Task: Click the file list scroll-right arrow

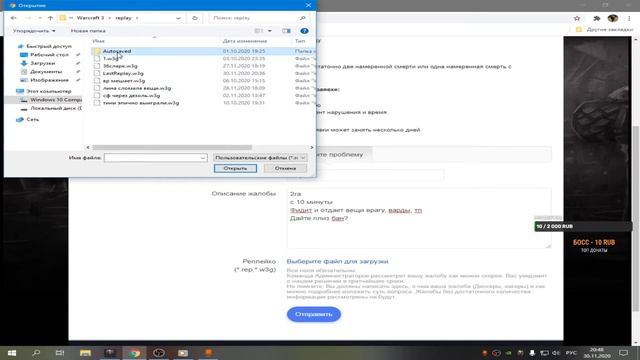Action: [312, 147]
